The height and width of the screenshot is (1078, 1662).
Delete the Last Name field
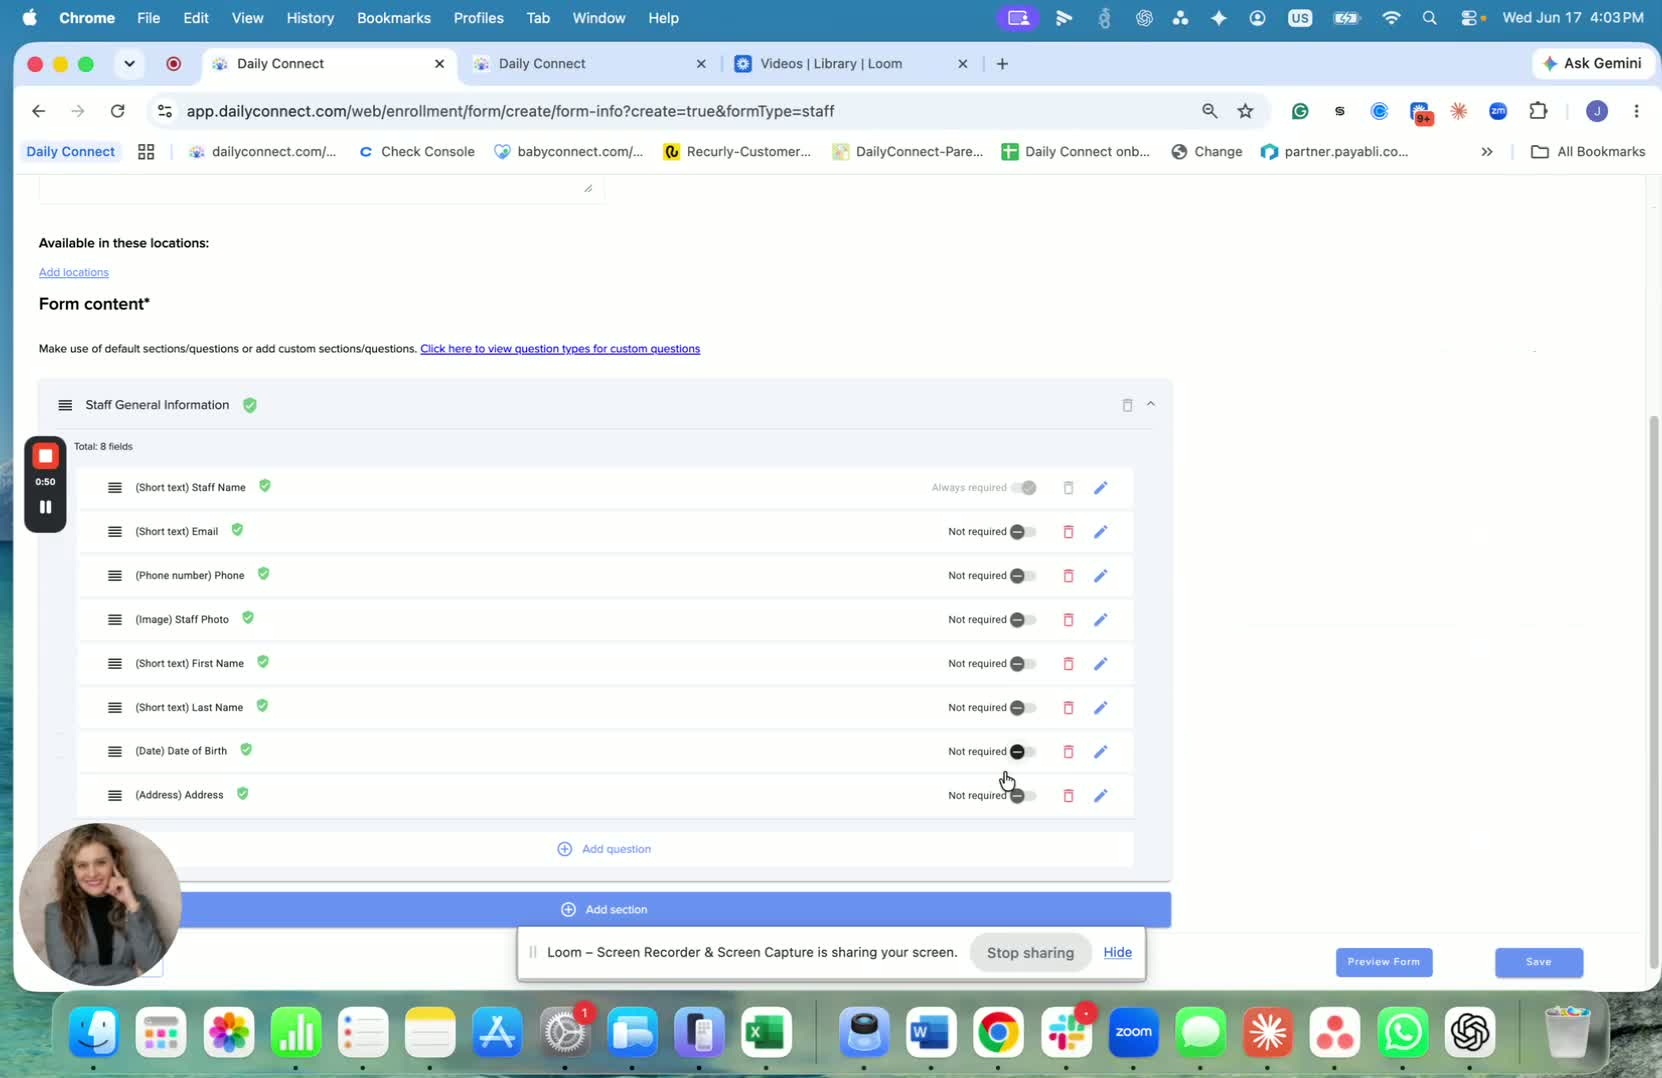pos(1068,708)
